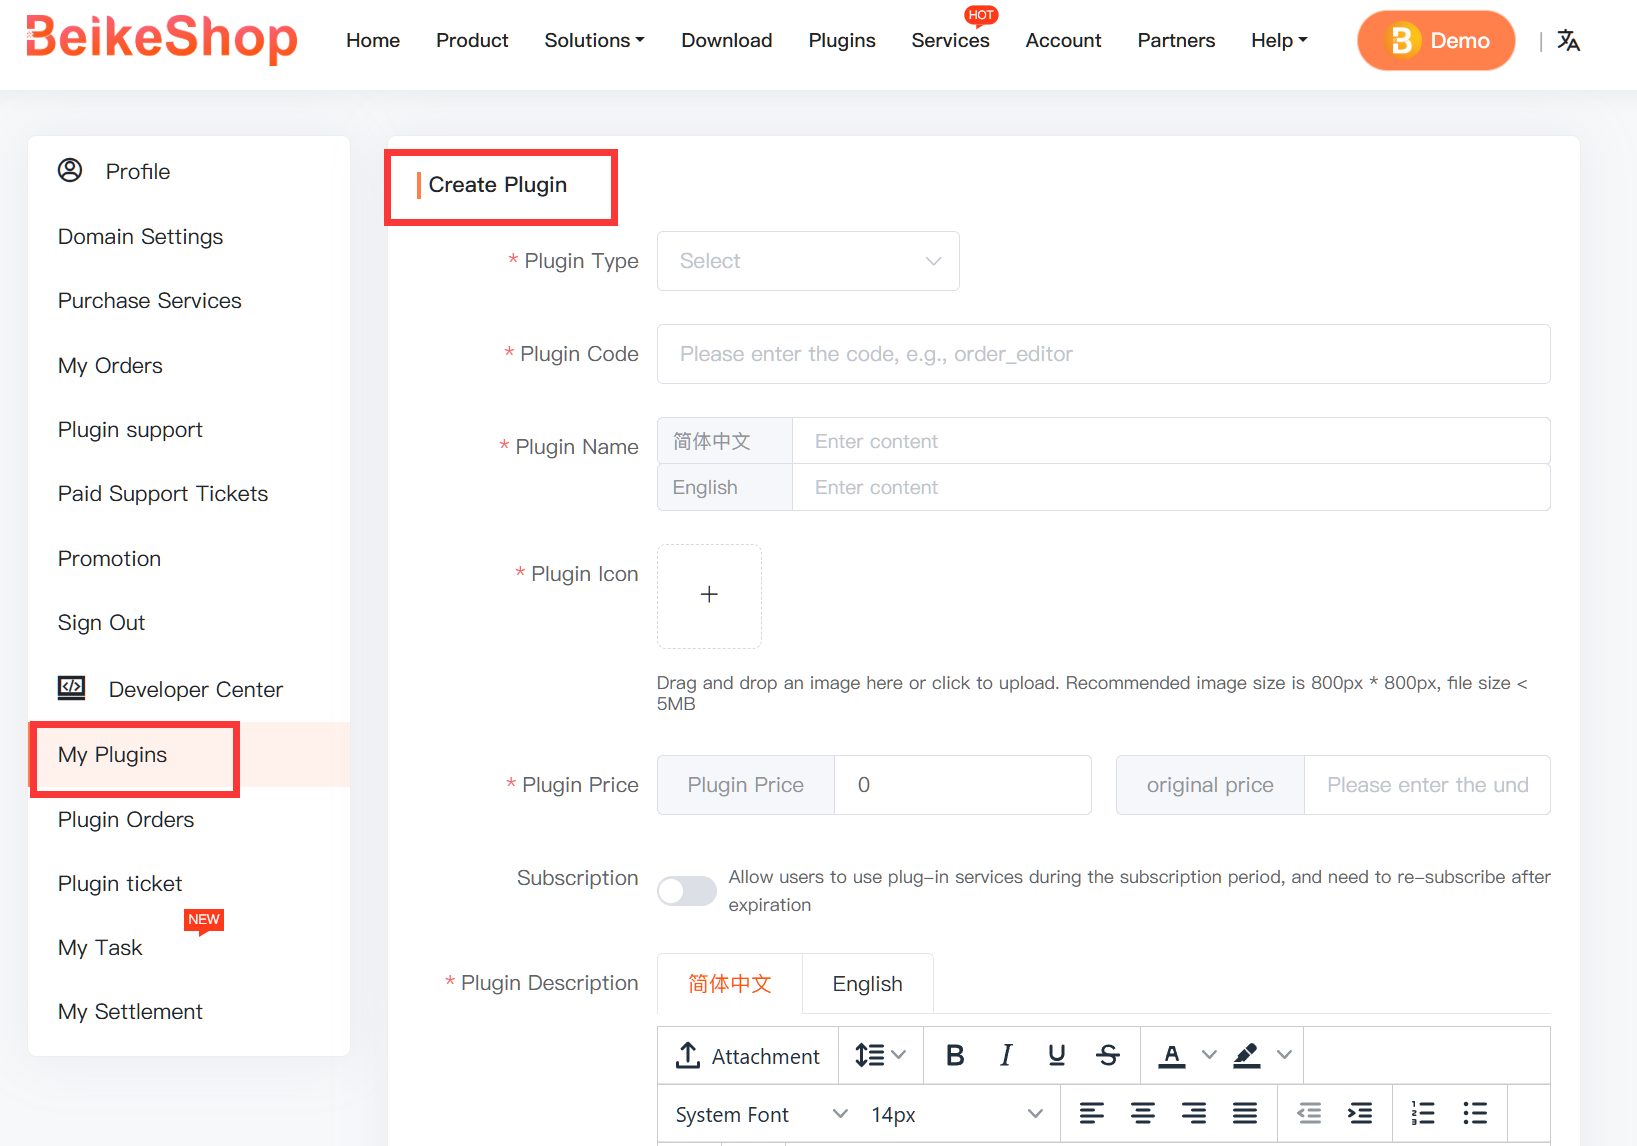The image size is (1637, 1146).
Task: Click the Profile user icon
Action: pos(70,170)
